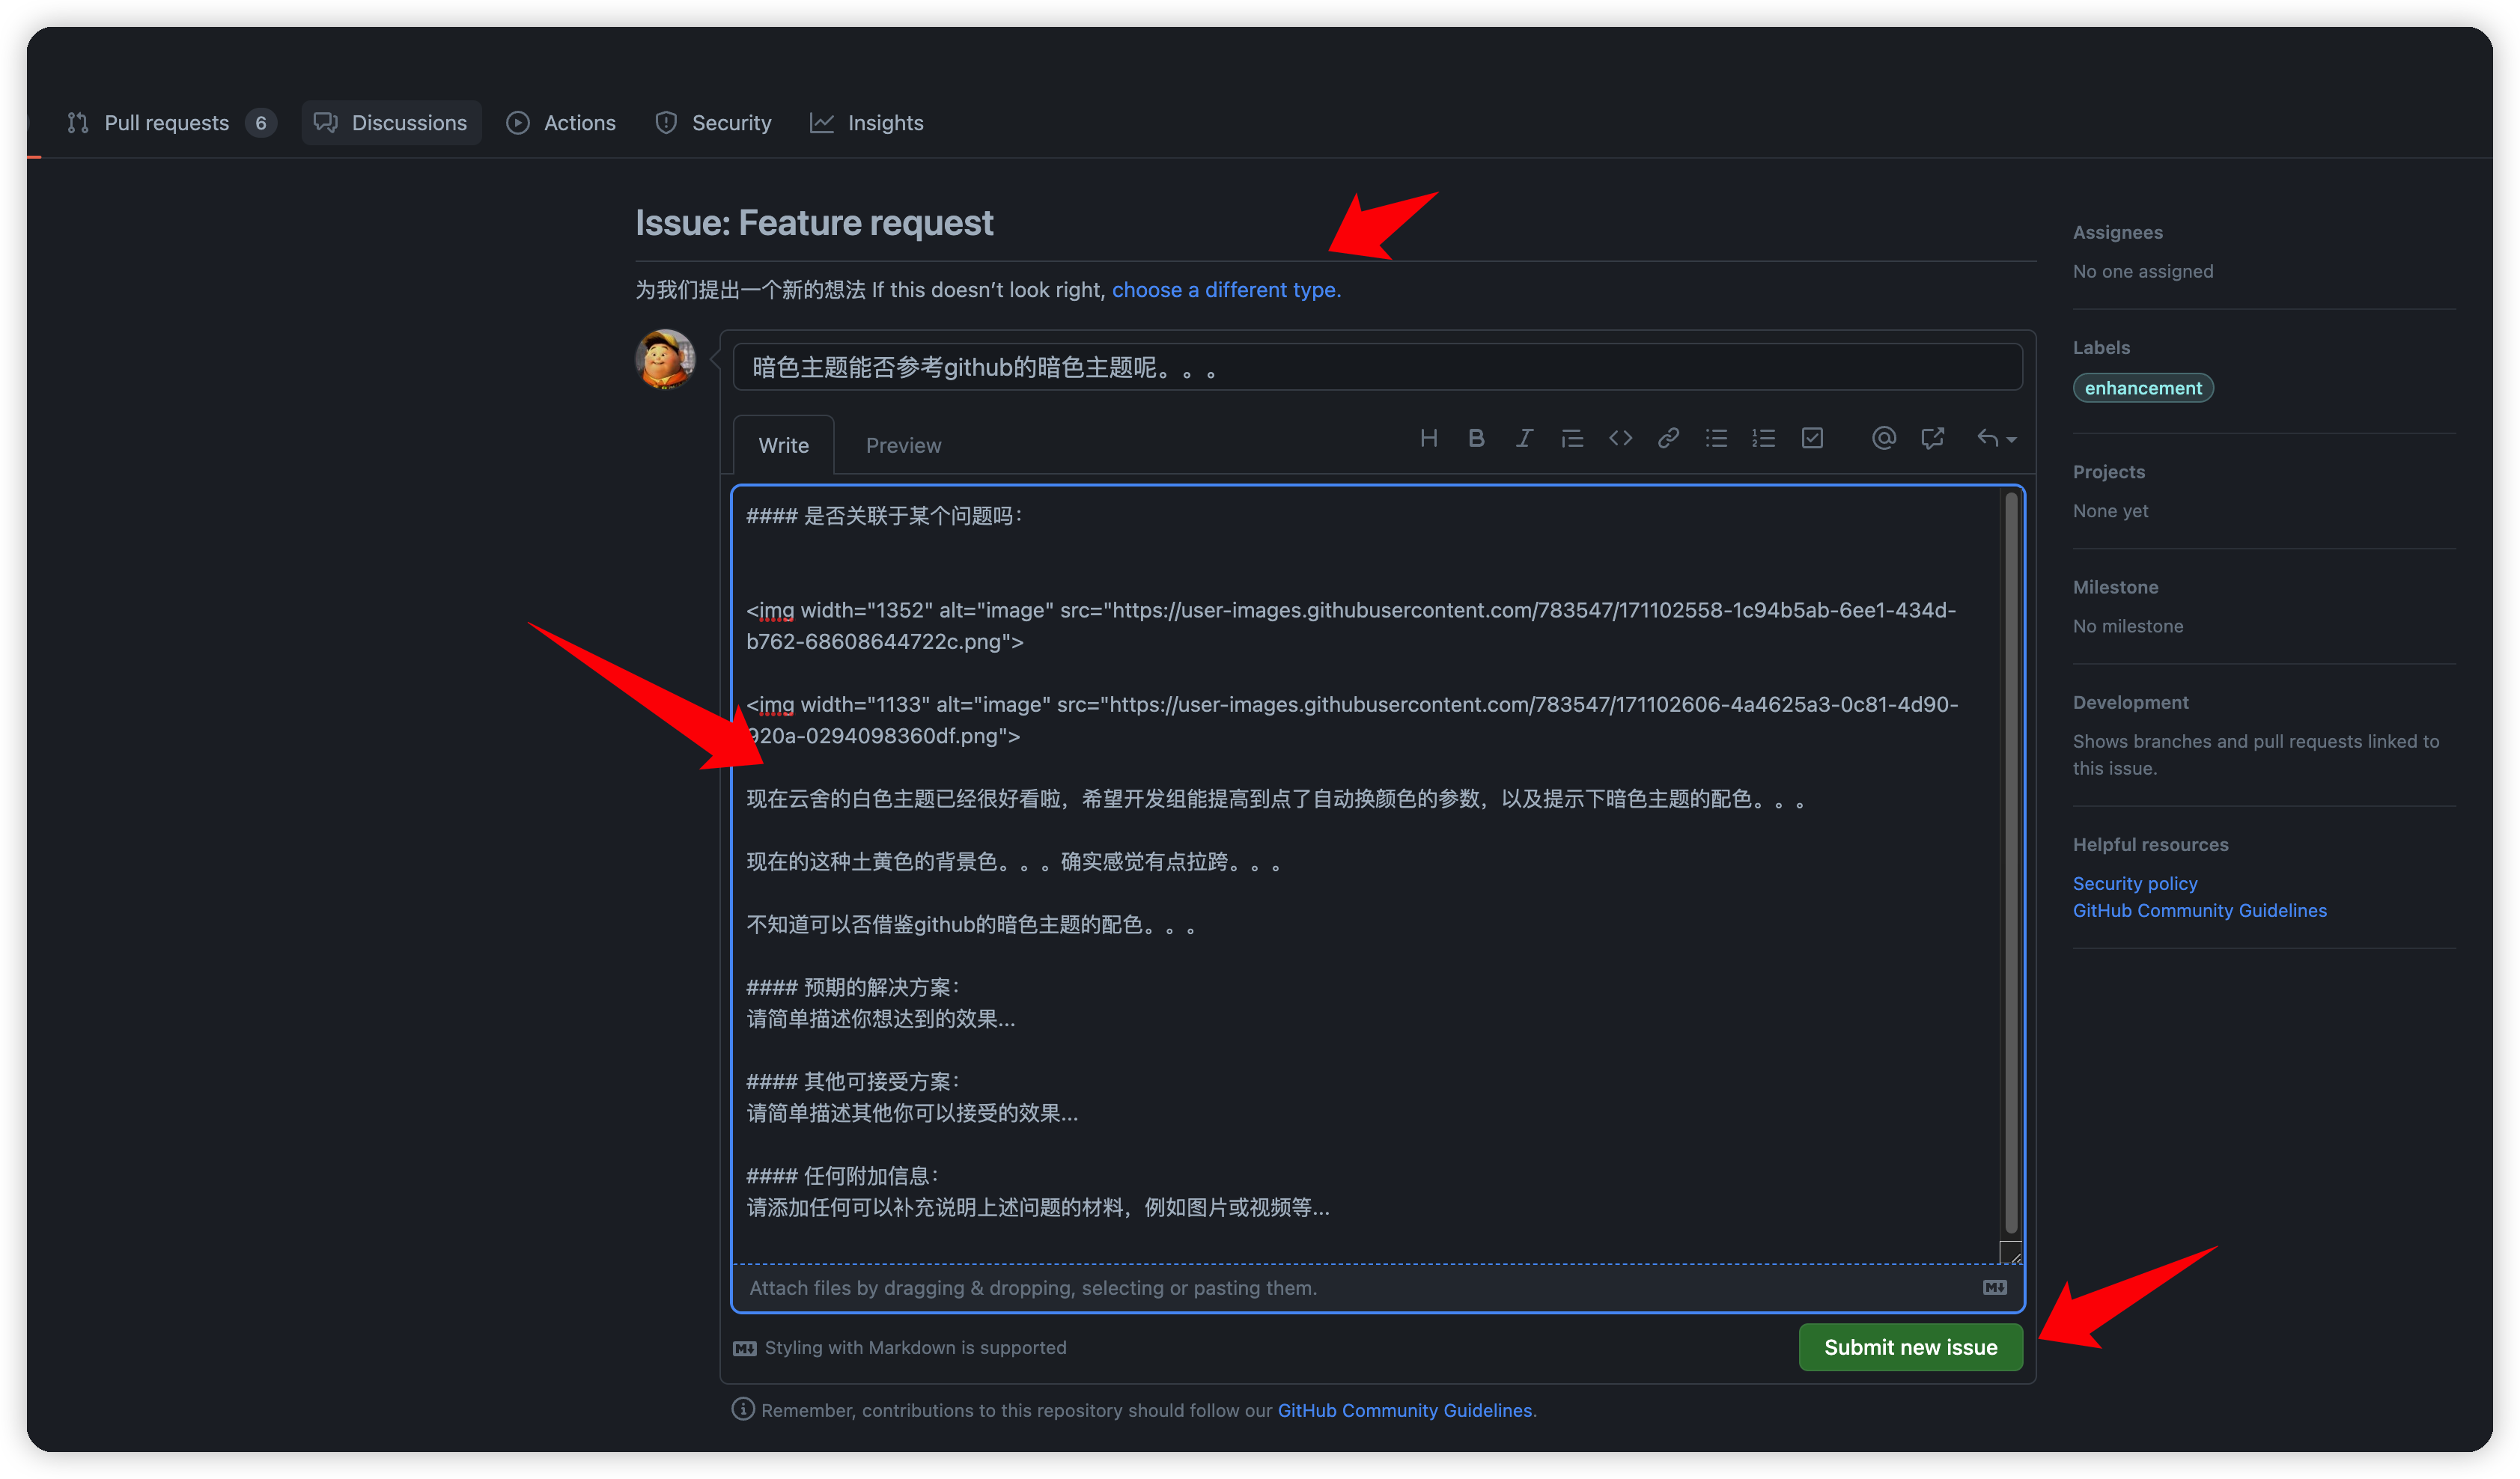The width and height of the screenshot is (2520, 1479).
Task: Click the user avatar thumbnail
Action: pyautogui.click(x=665, y=359)
